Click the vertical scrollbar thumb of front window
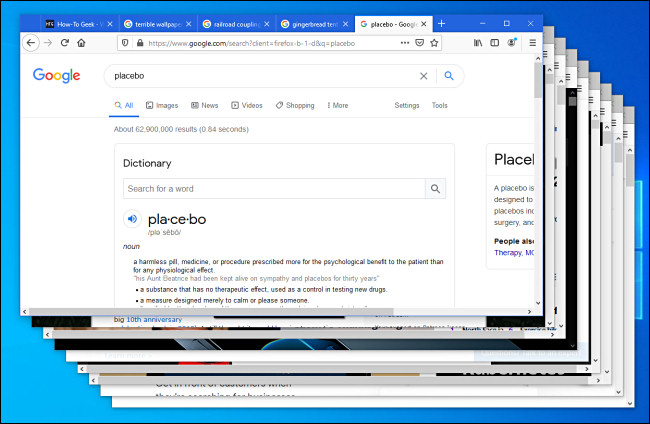The height and width of the screenshot is (424, 650). (x=538, y=81)
